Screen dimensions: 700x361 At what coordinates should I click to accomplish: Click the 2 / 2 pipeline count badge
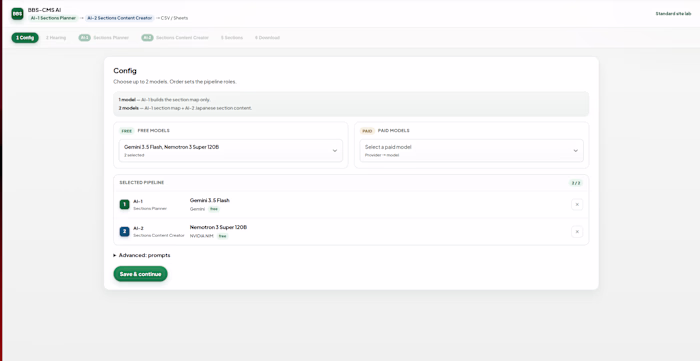pos(576,183)
